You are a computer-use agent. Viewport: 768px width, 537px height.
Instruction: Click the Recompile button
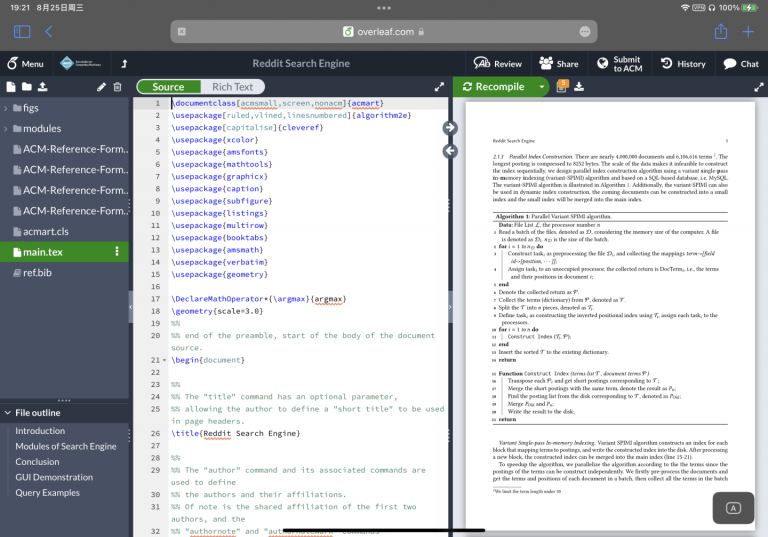pyautogui.click(x=494, y=87)
